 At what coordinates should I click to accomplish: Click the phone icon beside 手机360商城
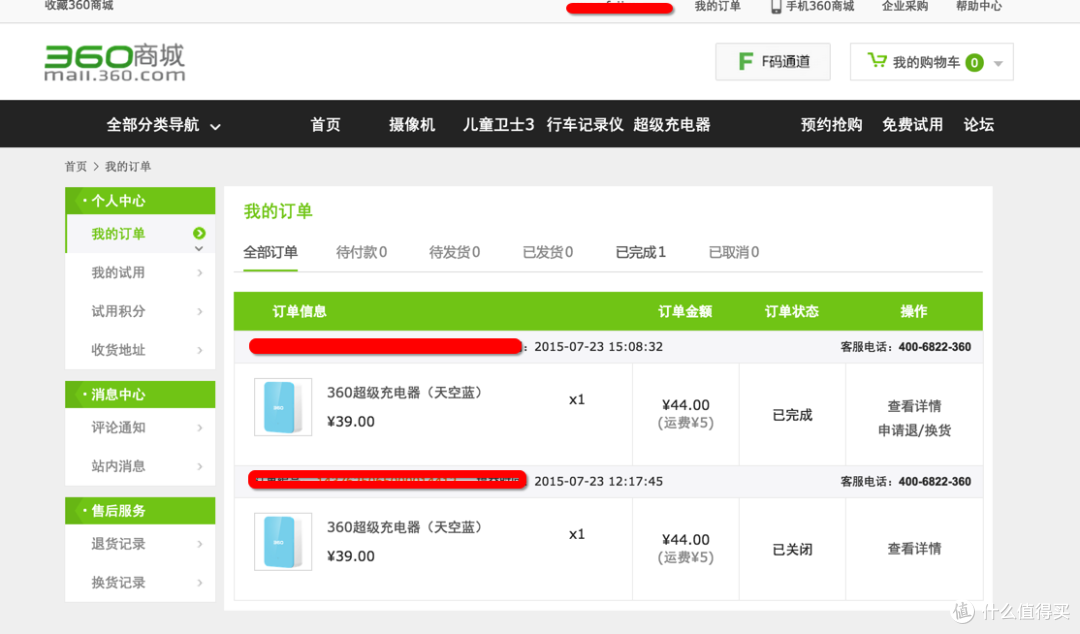click(x=776, y=6)
